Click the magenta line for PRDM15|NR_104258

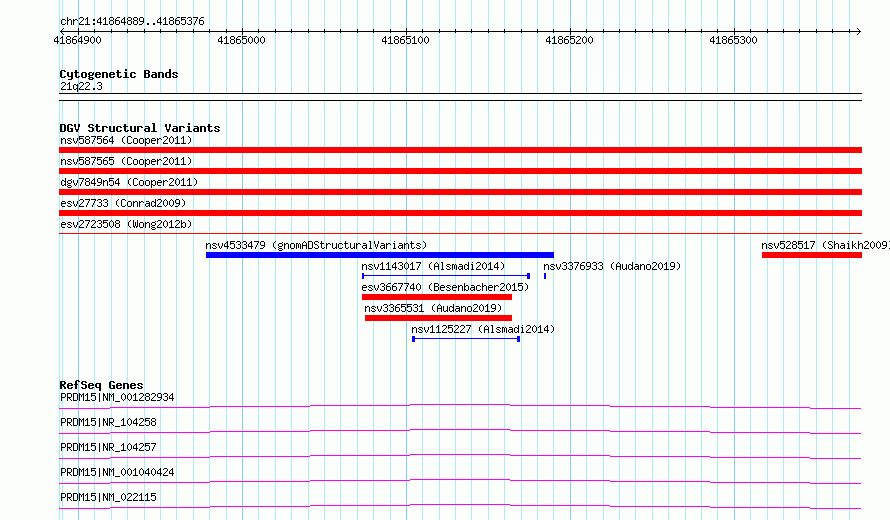[x=460, y=431]
